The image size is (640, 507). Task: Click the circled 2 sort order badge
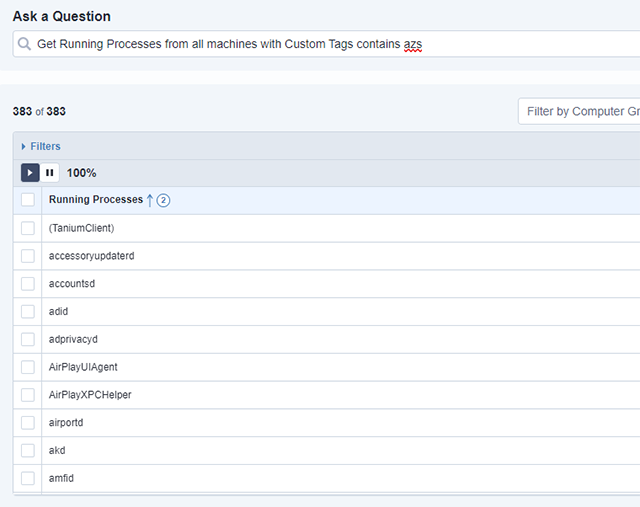(163, 200)
